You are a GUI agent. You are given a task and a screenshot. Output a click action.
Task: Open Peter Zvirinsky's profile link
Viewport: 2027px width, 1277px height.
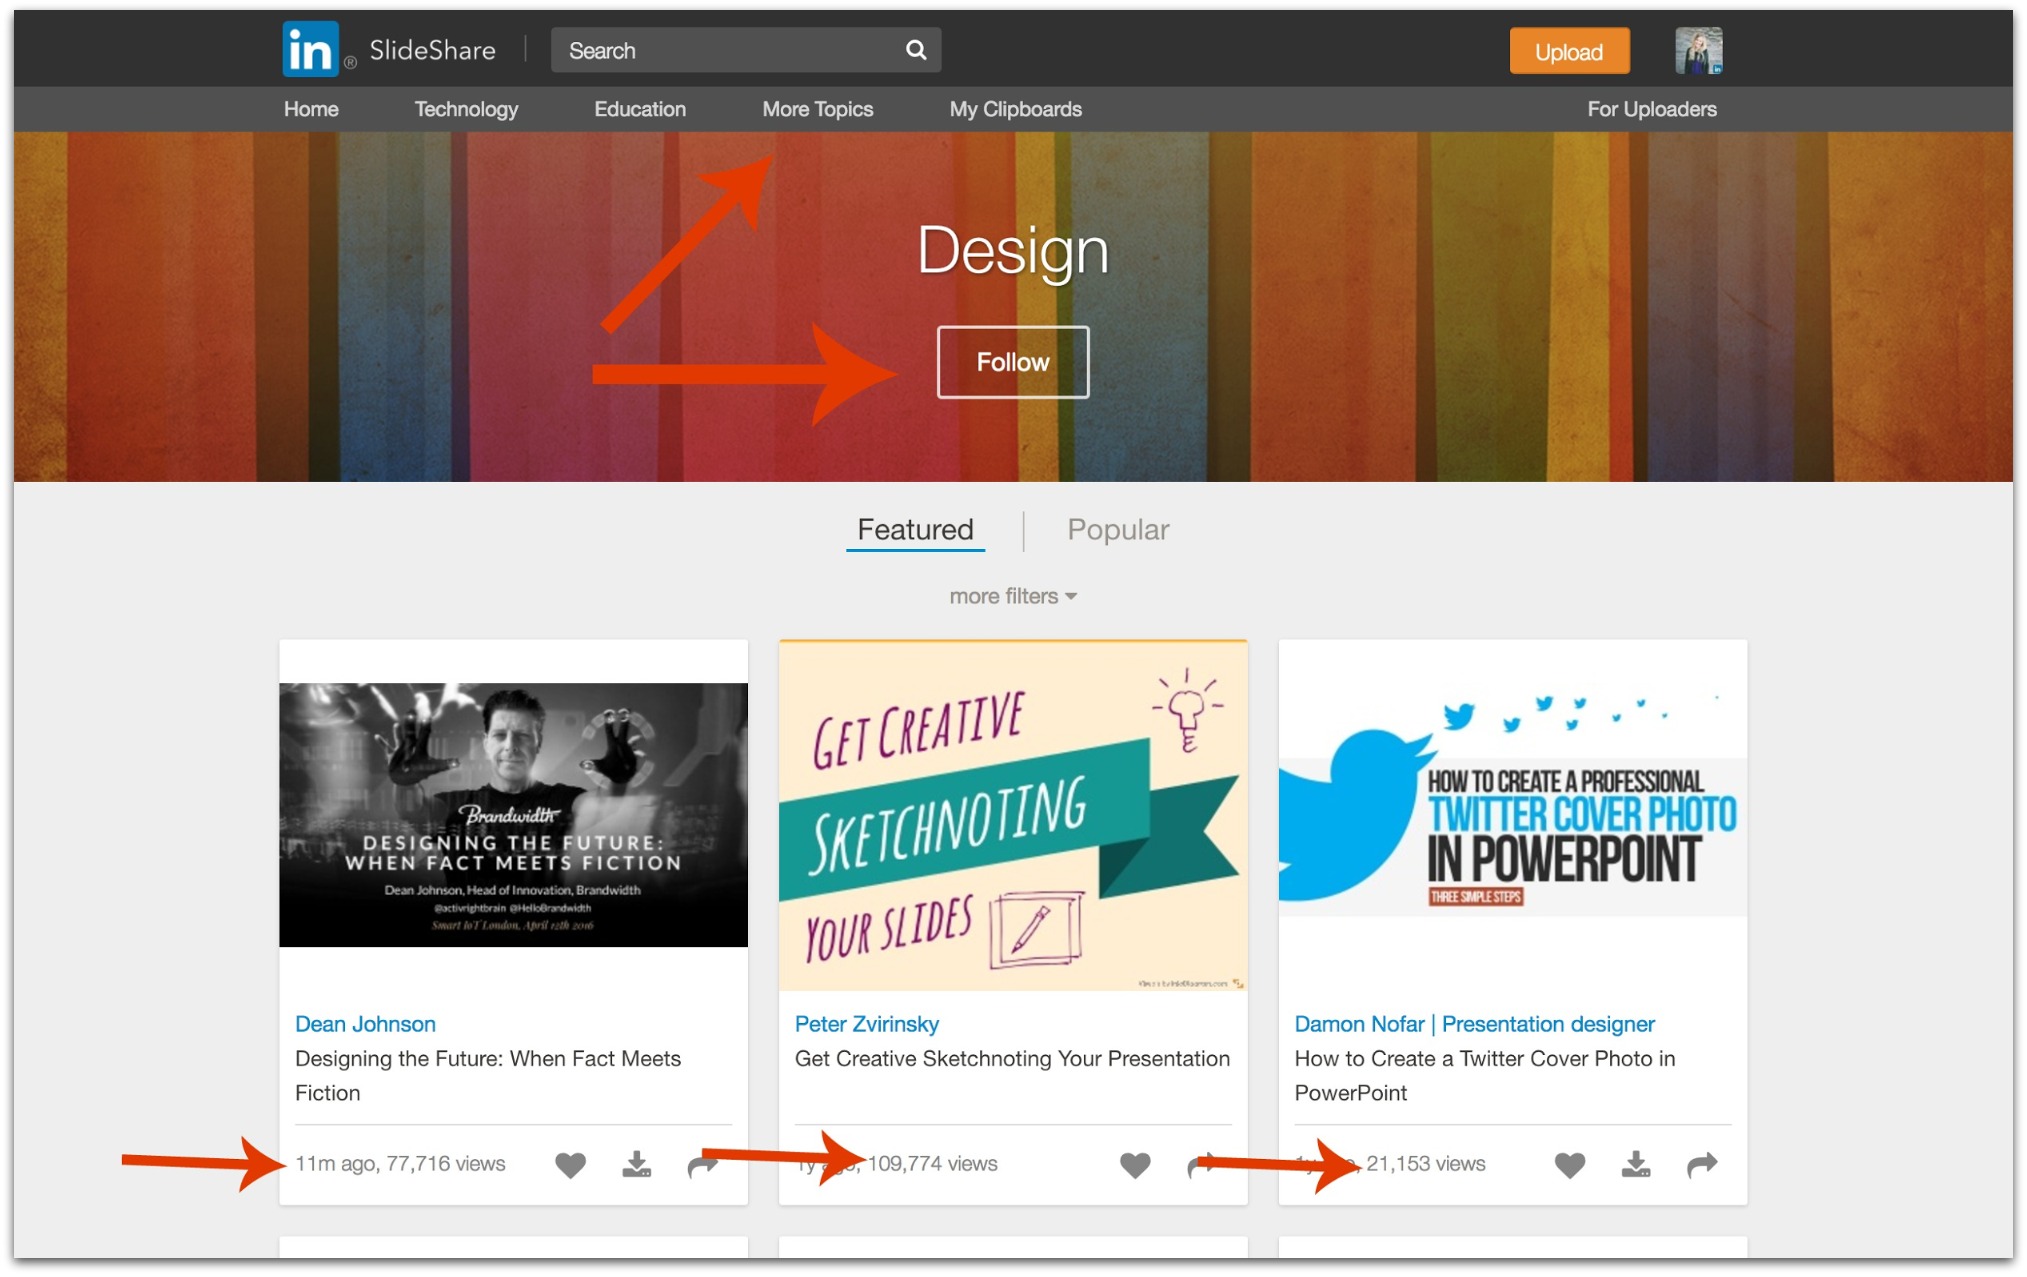866,1024
